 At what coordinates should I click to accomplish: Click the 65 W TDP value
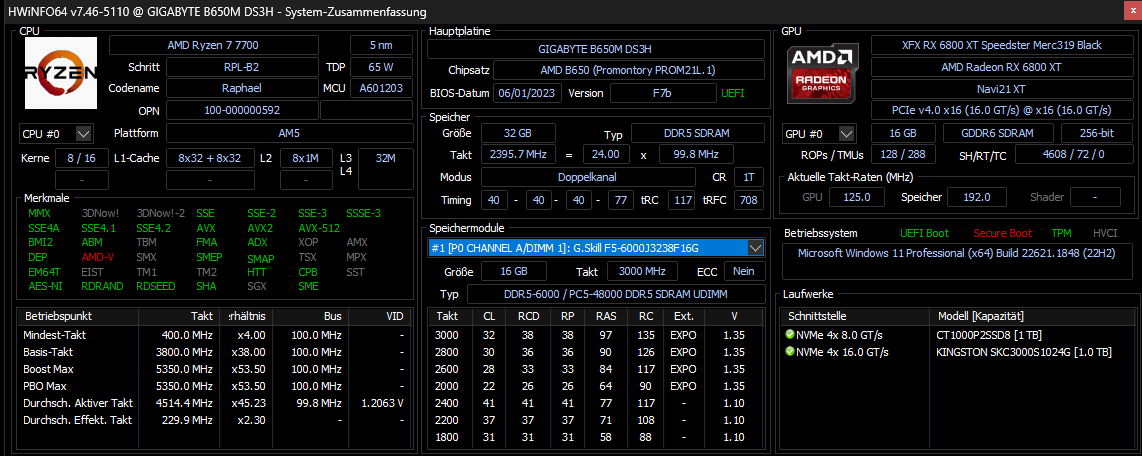(x=382, y=68)
